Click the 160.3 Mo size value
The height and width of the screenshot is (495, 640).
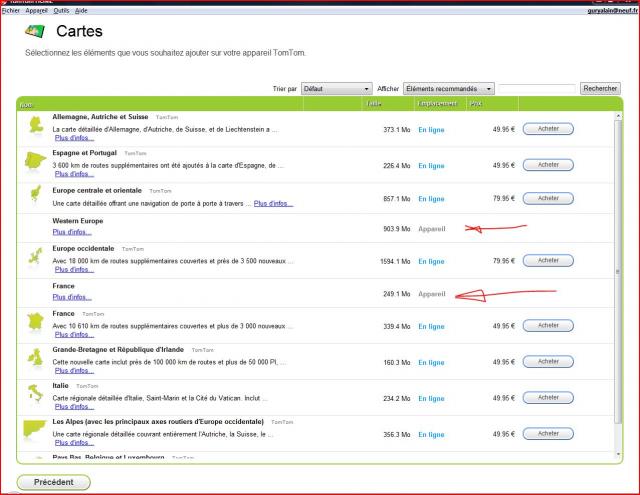pos(396,362)
